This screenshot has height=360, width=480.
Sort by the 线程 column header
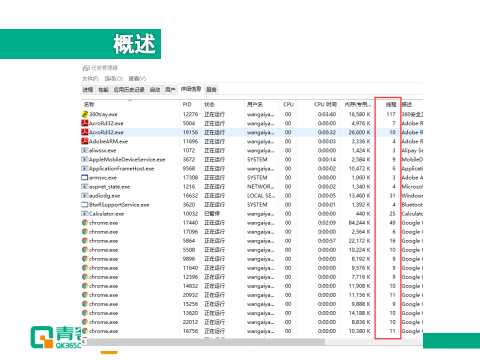tap(391, 104)
